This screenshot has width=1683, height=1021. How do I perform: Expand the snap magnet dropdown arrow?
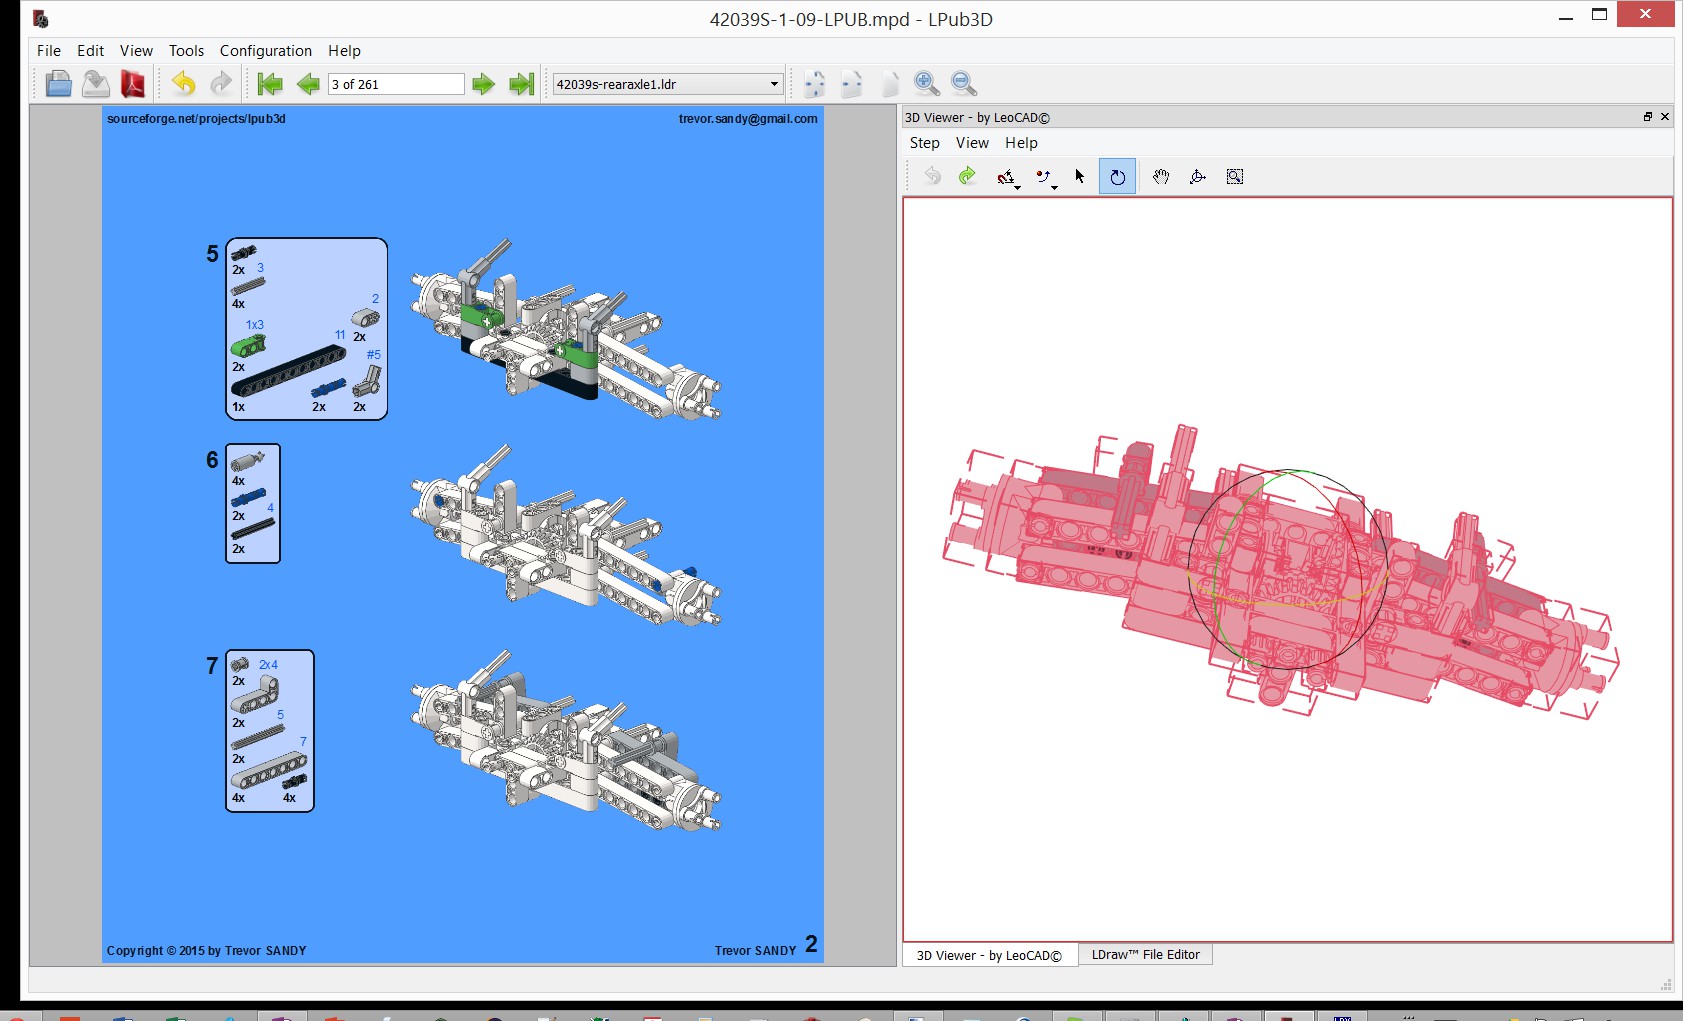coord(1017,187)
